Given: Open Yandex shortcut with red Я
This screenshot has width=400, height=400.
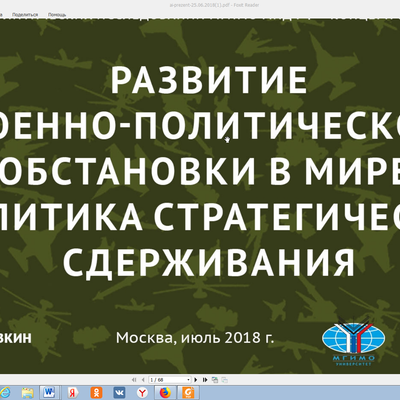Looking at the screenshot, I should click(73, 392).
